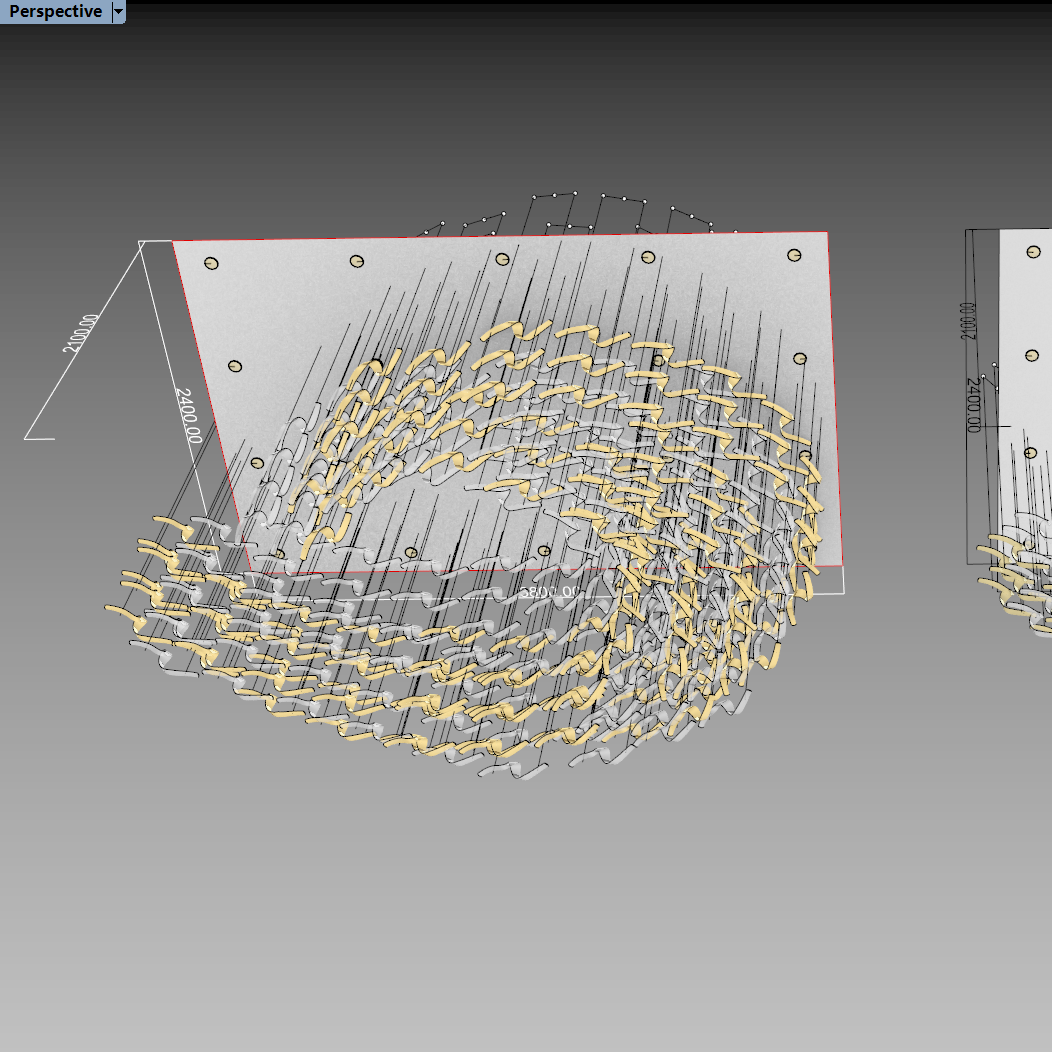
Task: Select fourth hole from left in top row
Action: coord(648,257)
